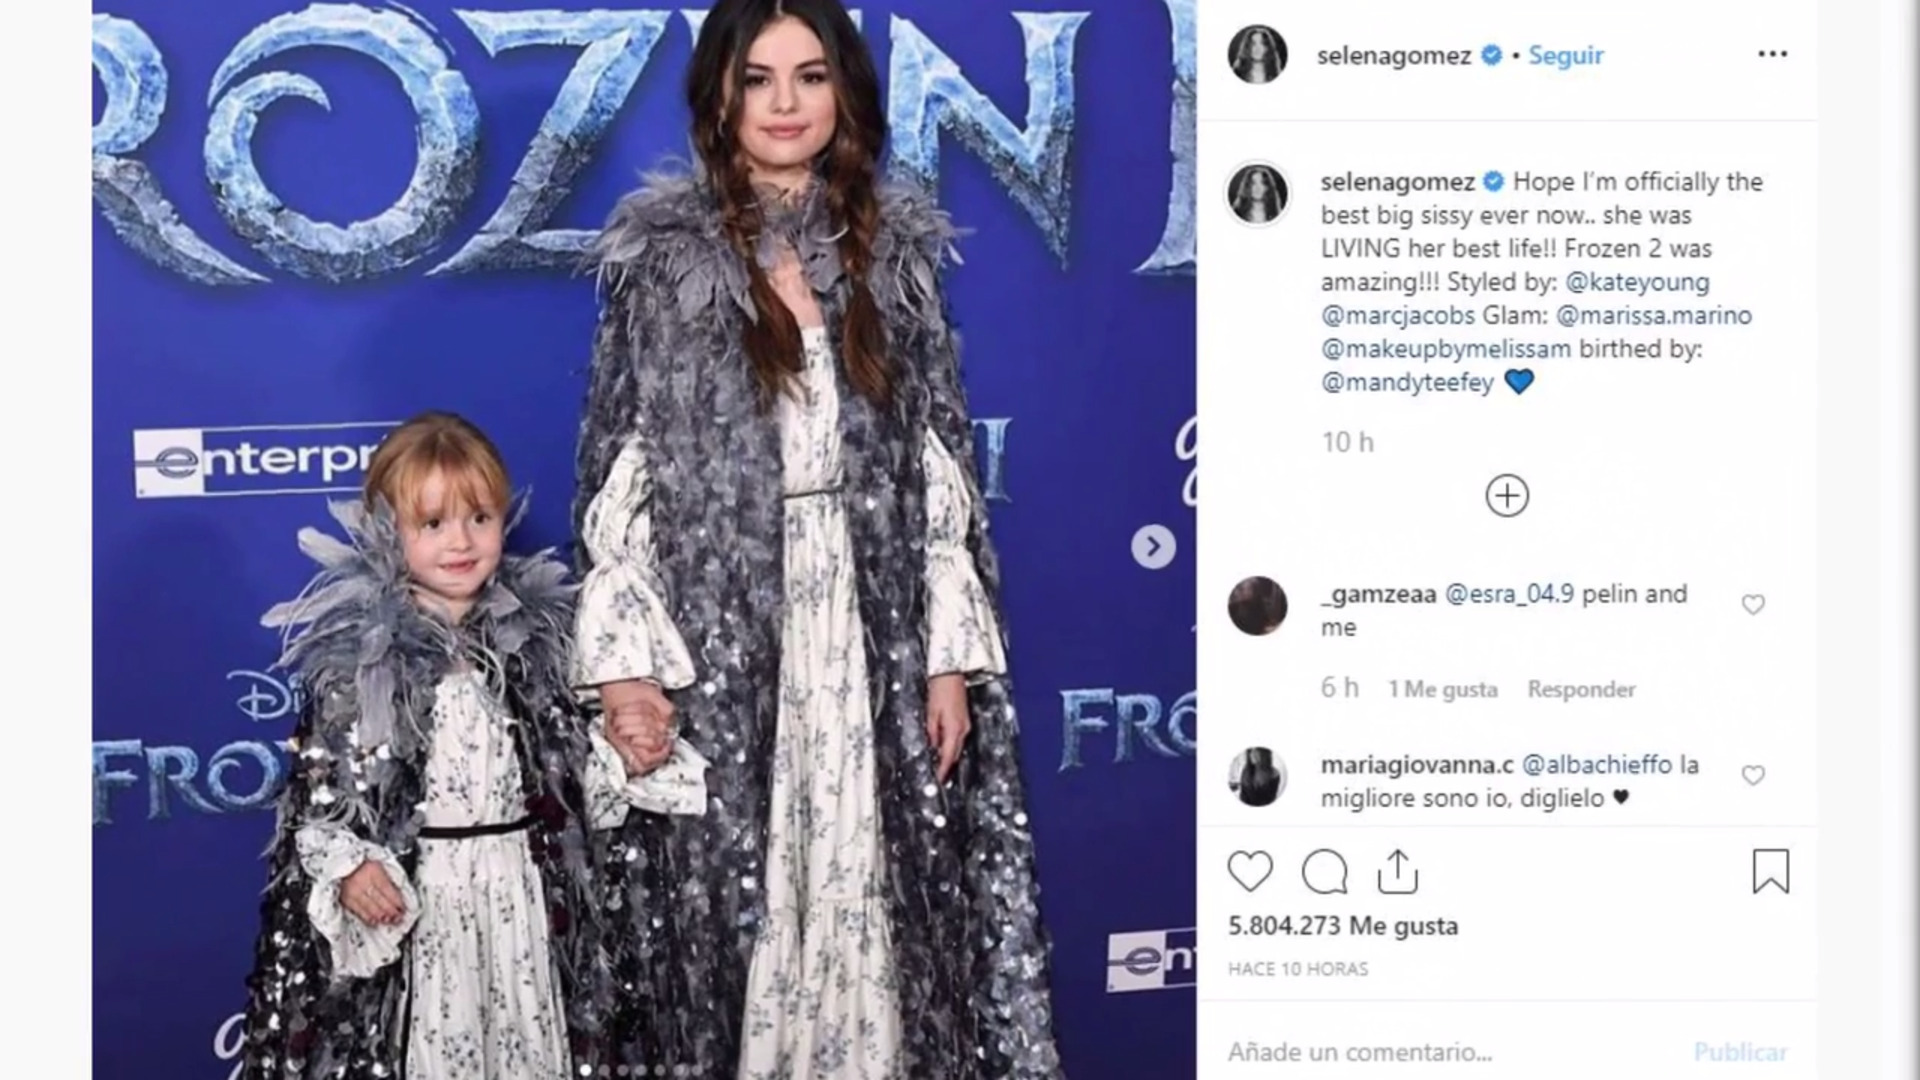Visit the @mandyteefey profile link
This screenshot has height=1080, width=1920.
click(1407, 382)
